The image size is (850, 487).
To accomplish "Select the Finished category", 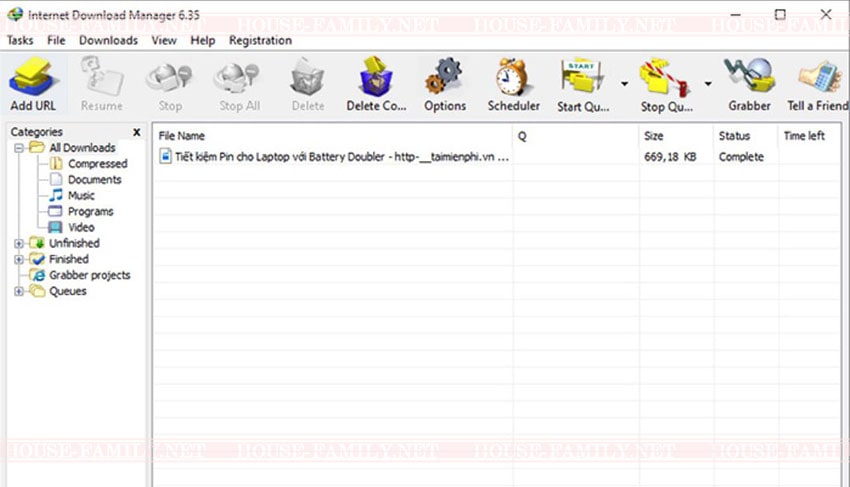I will (69, 259).
